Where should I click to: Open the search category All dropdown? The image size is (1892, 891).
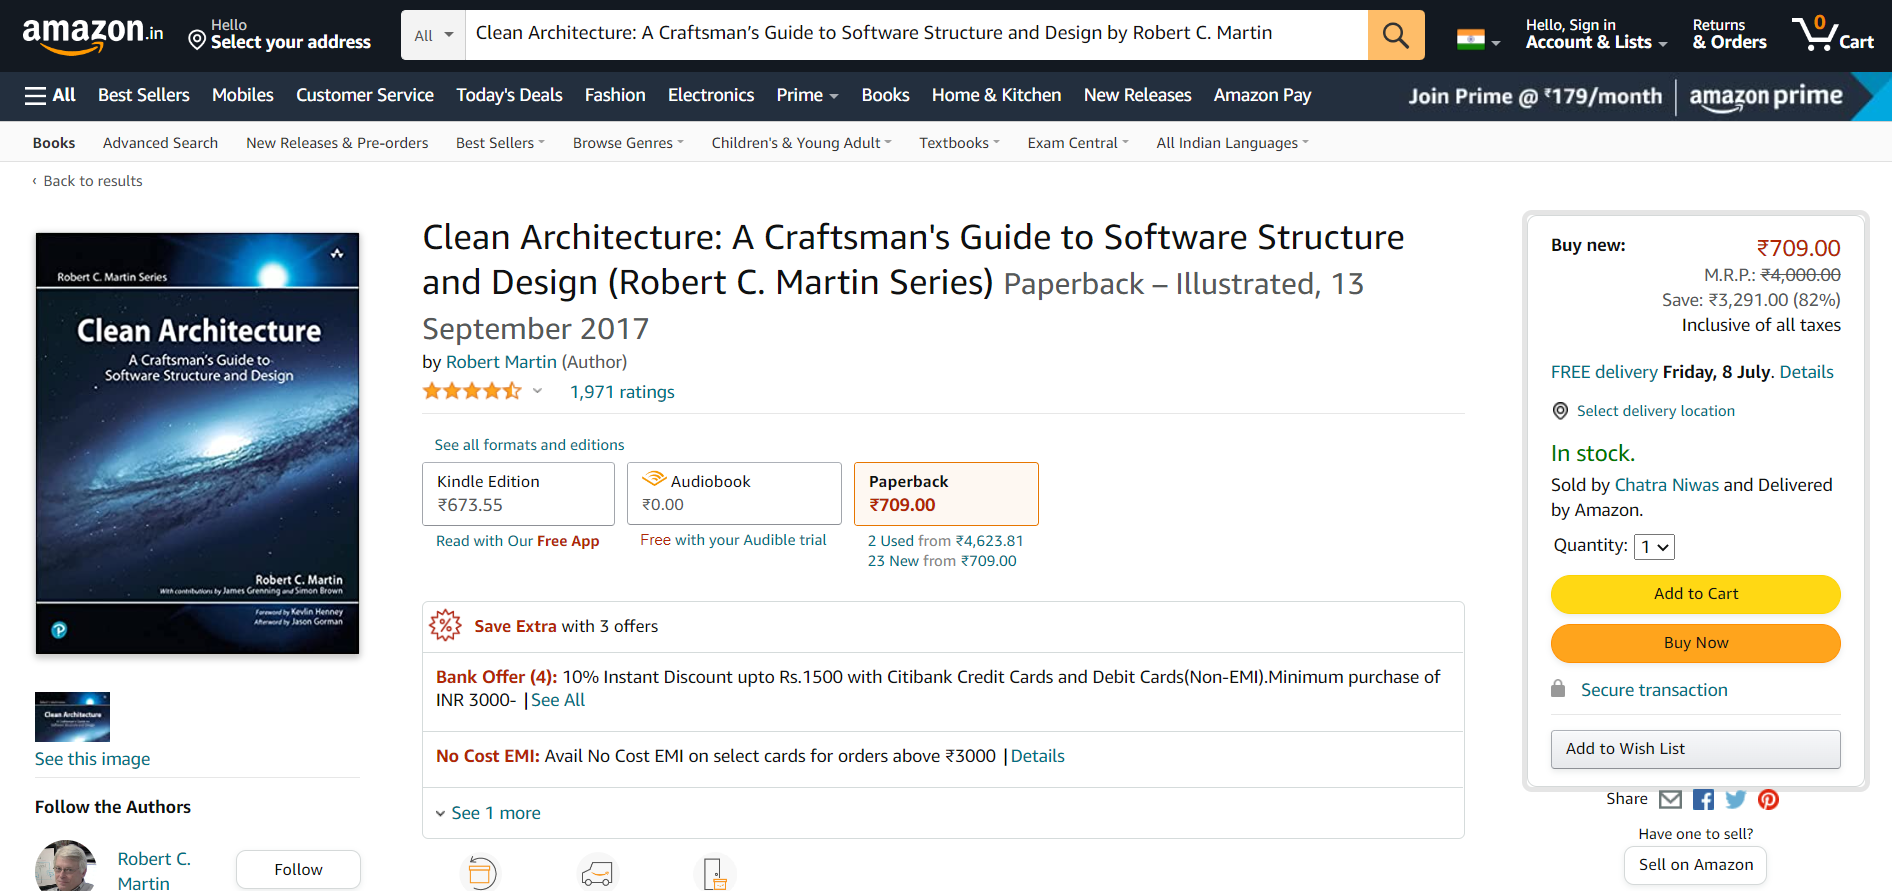click(x=434, y=35)
